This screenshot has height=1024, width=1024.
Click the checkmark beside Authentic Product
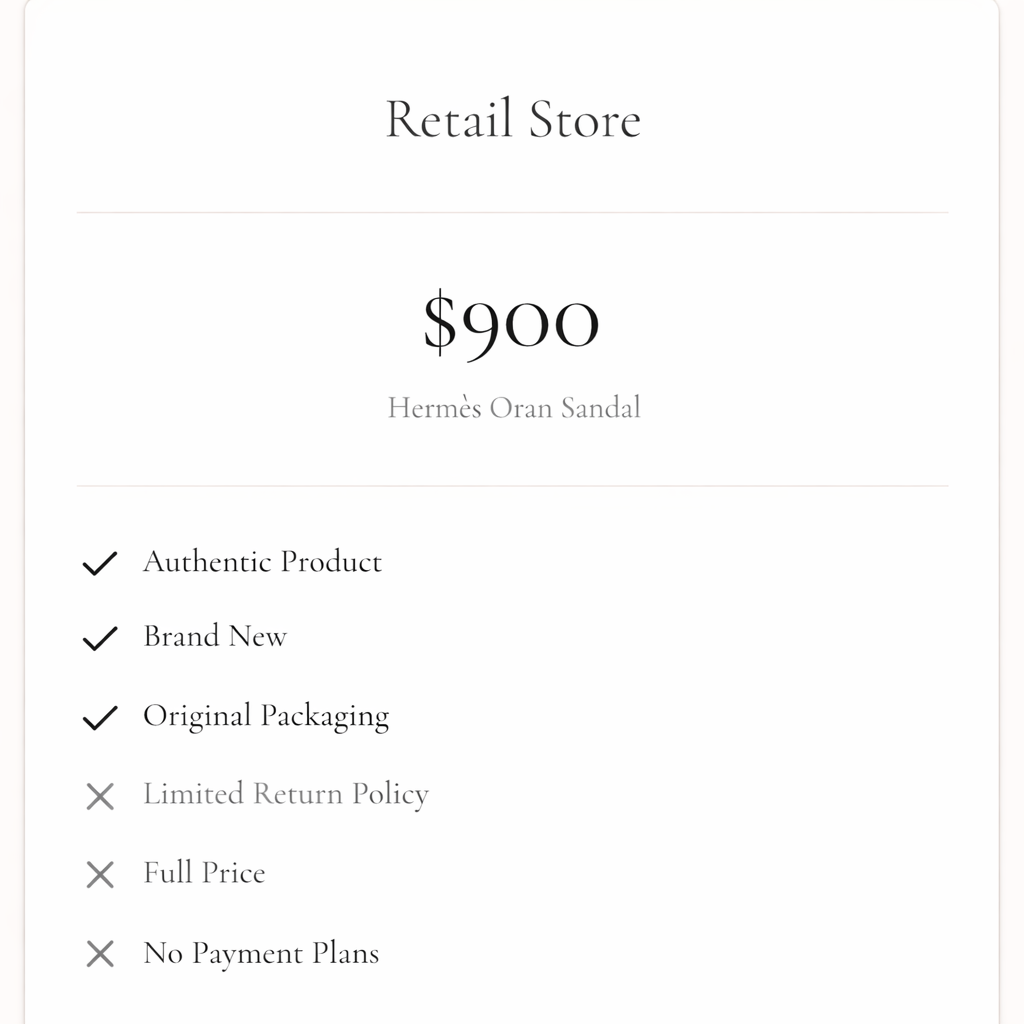(100, 564)
